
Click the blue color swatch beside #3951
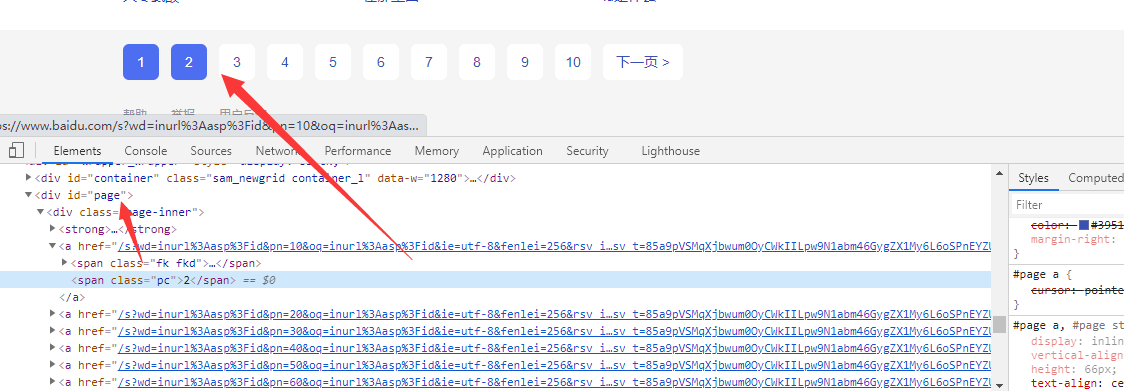pos(1083,225)
